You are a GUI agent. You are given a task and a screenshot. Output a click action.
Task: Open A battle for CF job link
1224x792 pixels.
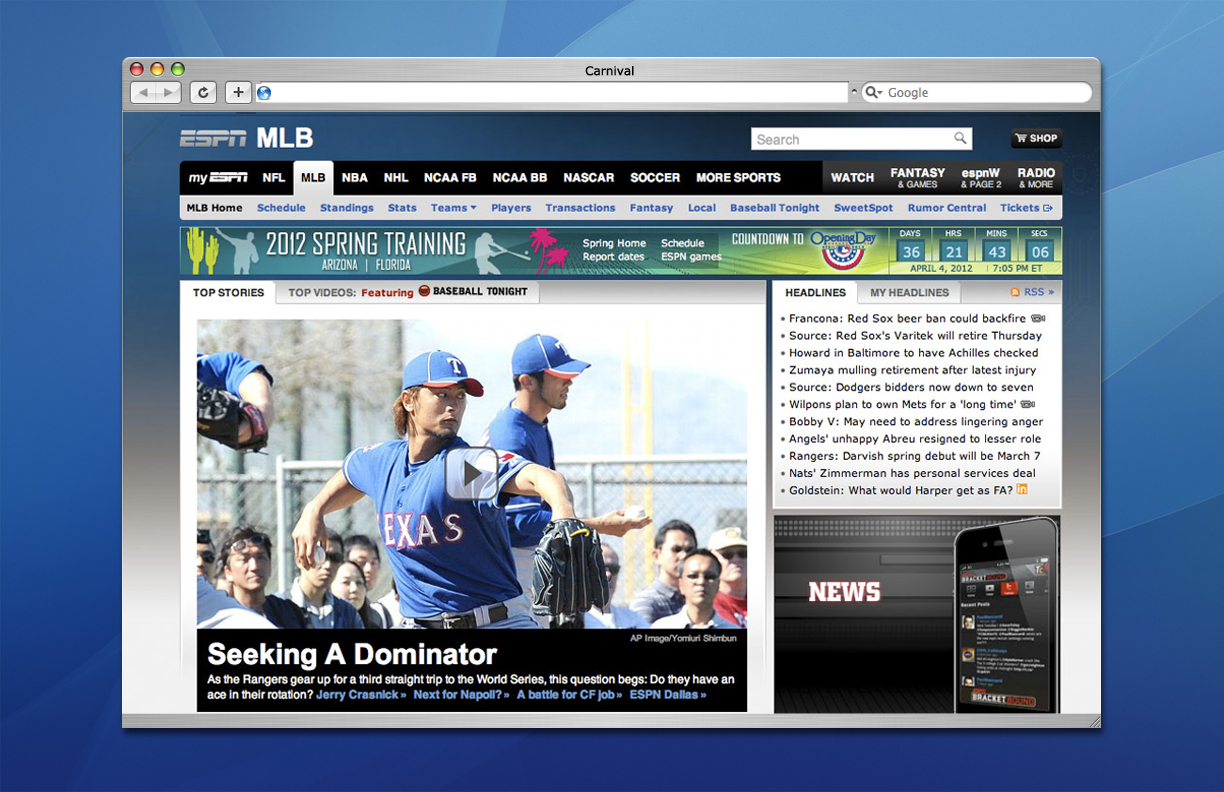point(569,694)
